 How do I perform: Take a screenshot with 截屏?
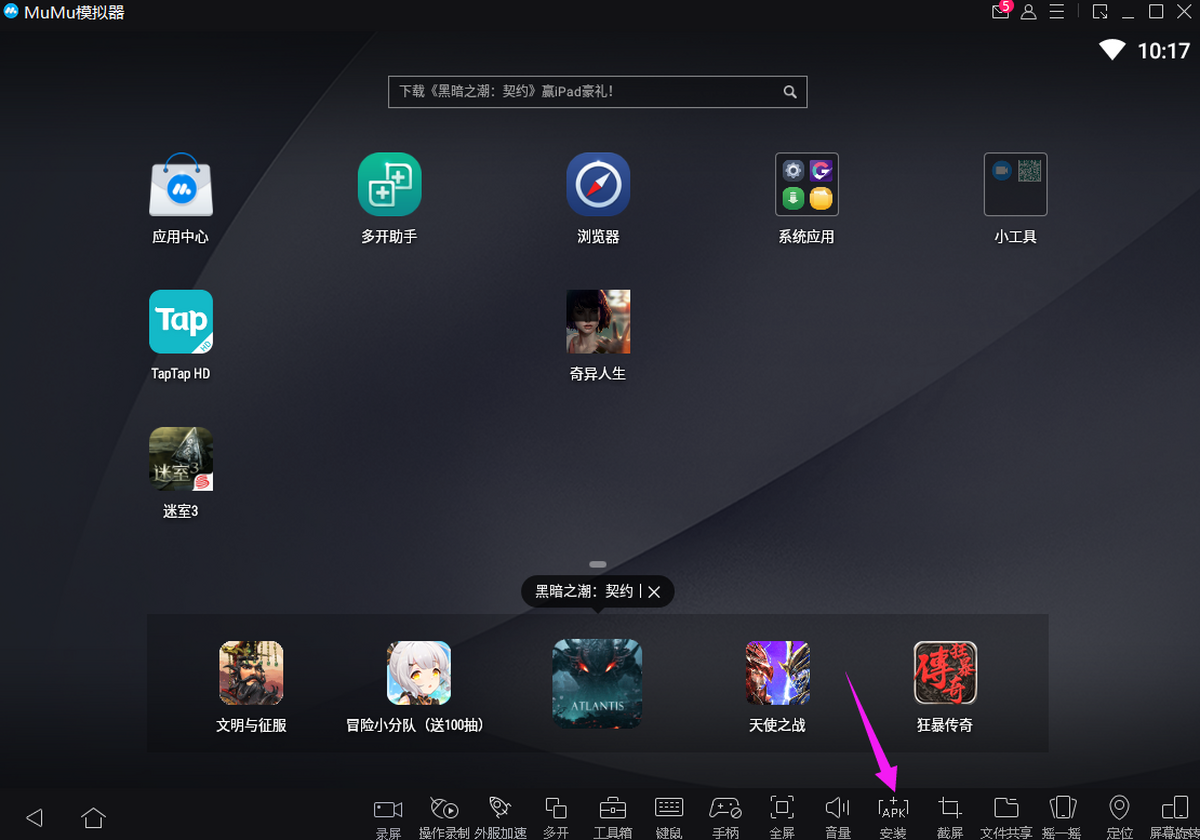[950, 817]
